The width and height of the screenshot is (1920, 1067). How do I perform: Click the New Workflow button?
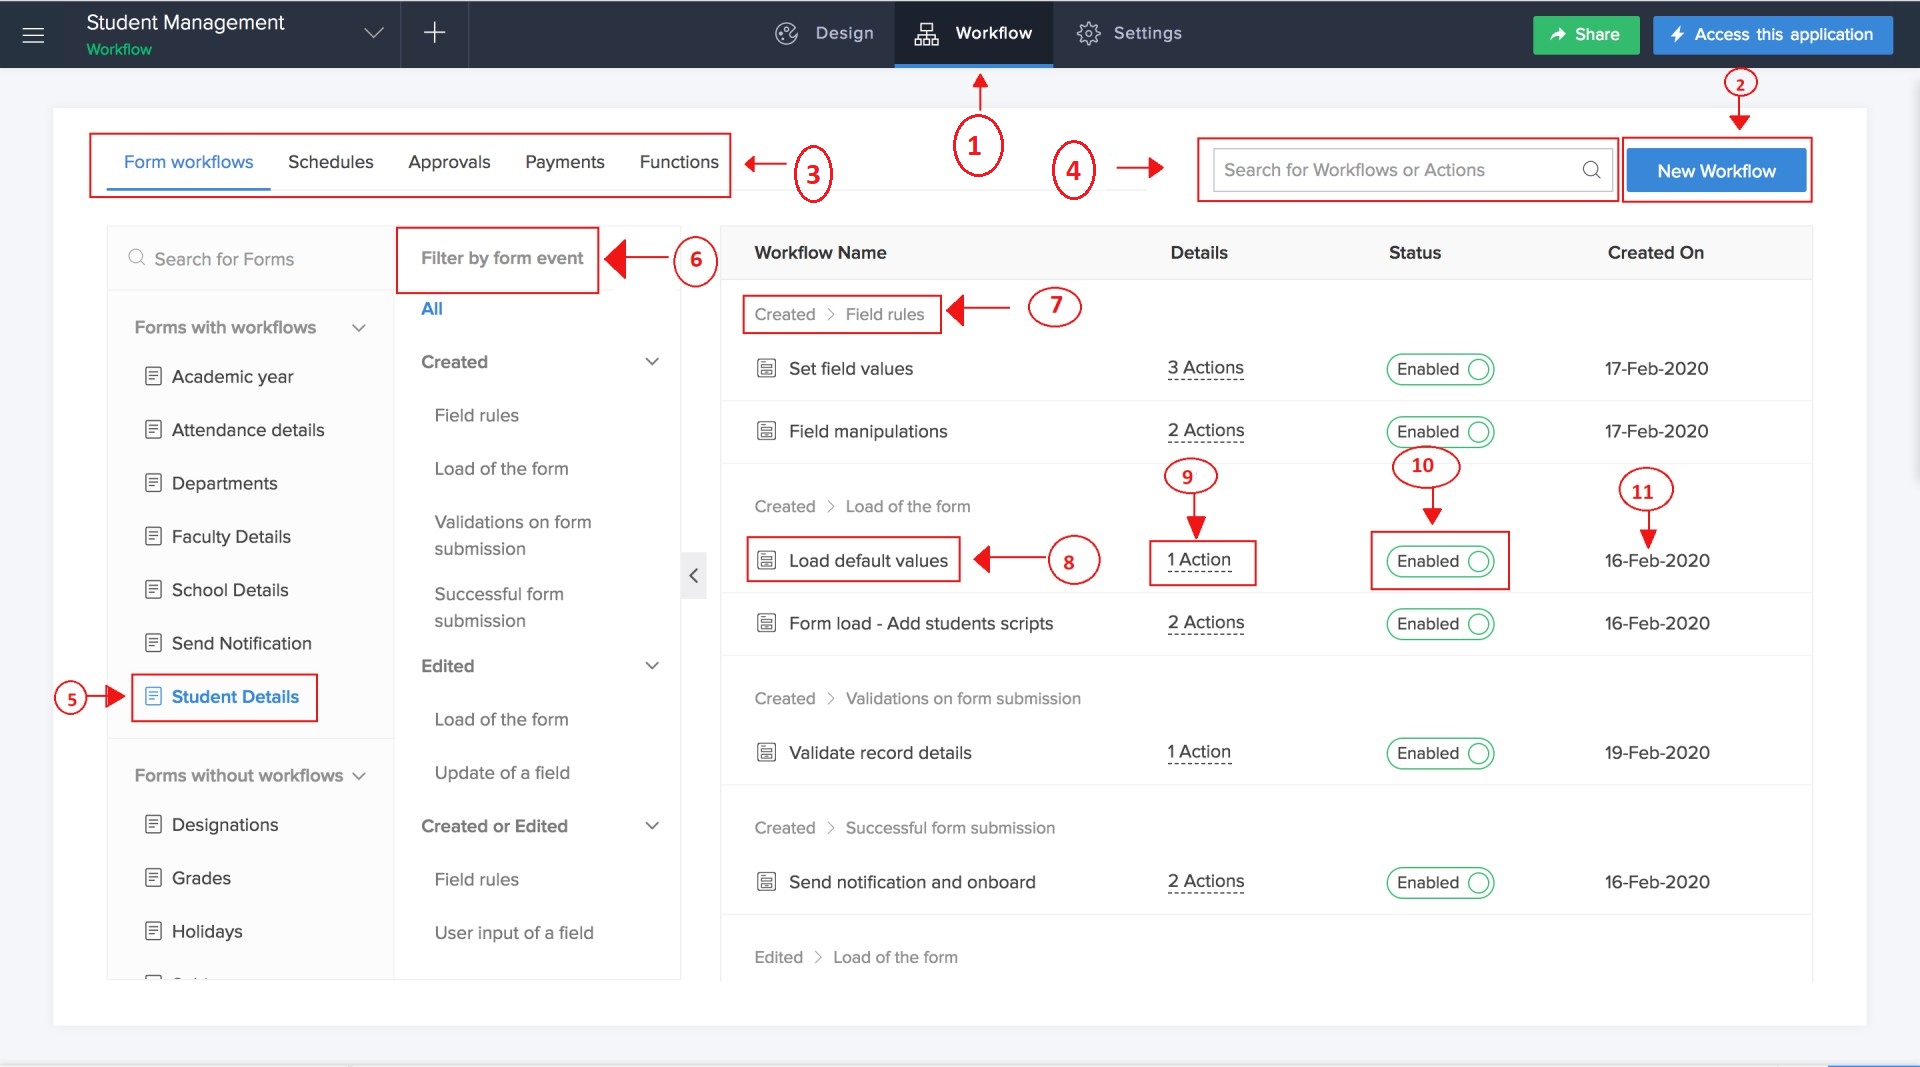[x=1716, y=170]
